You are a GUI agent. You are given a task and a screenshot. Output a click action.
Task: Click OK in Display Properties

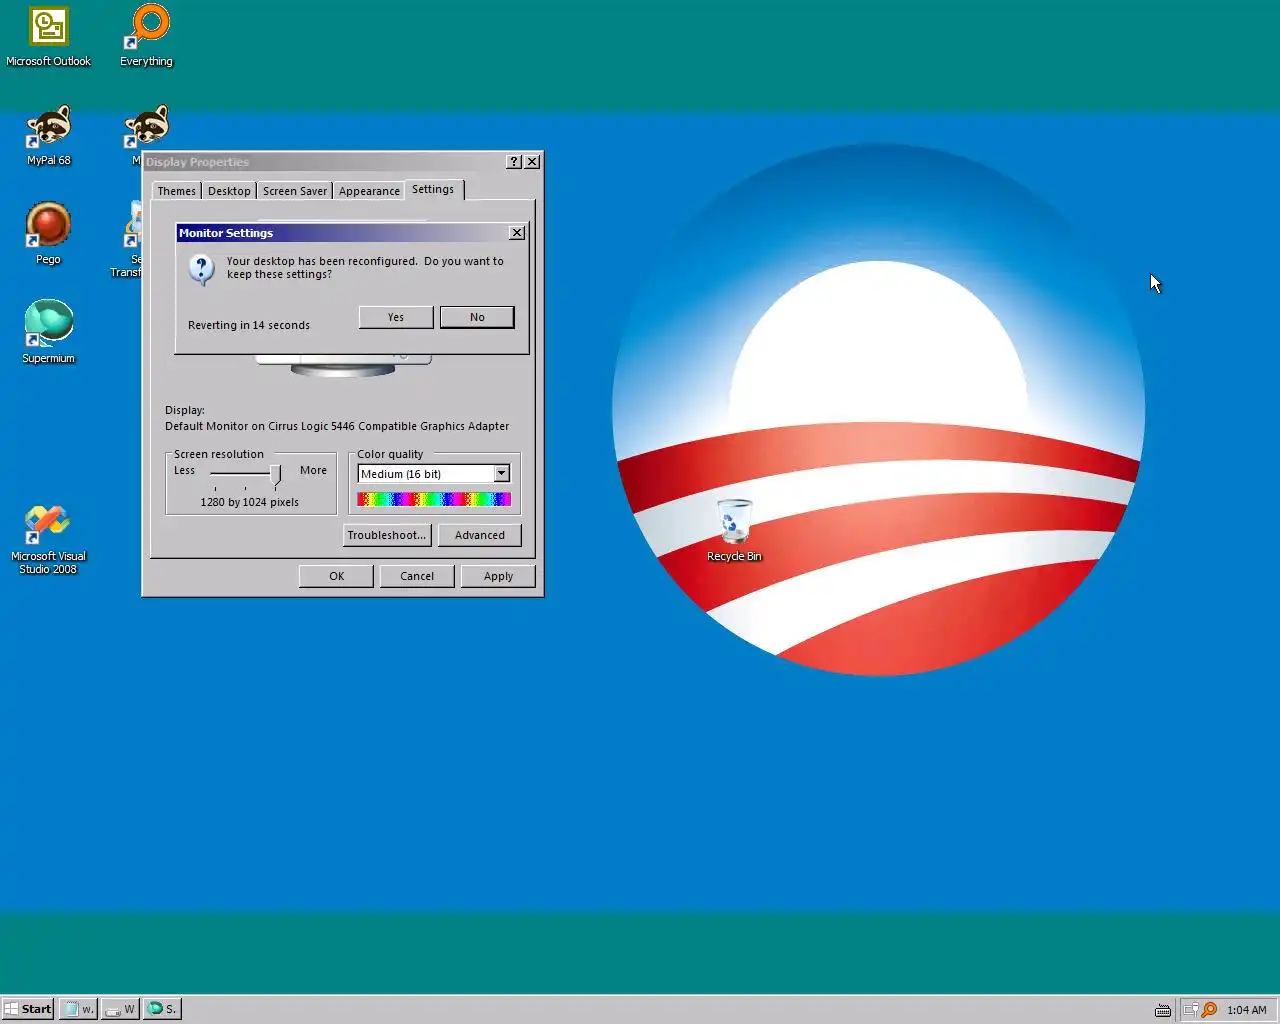337,576
